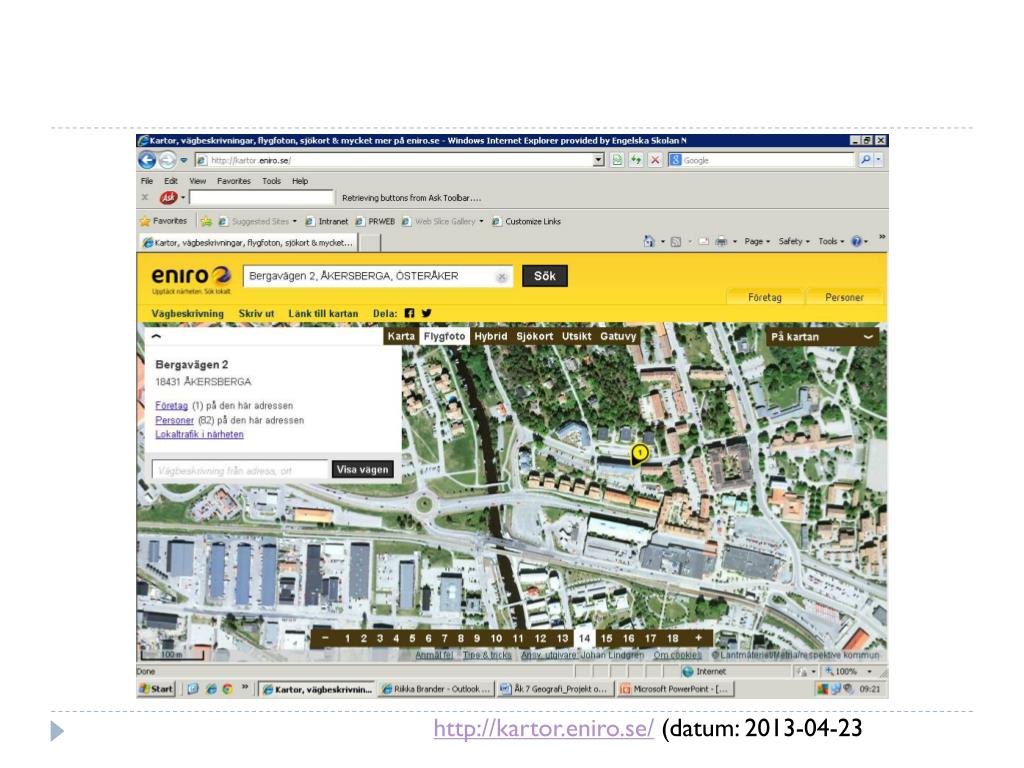Select the Flygfoto map tab
The image size is (1024, 768).
pos(444,336)
